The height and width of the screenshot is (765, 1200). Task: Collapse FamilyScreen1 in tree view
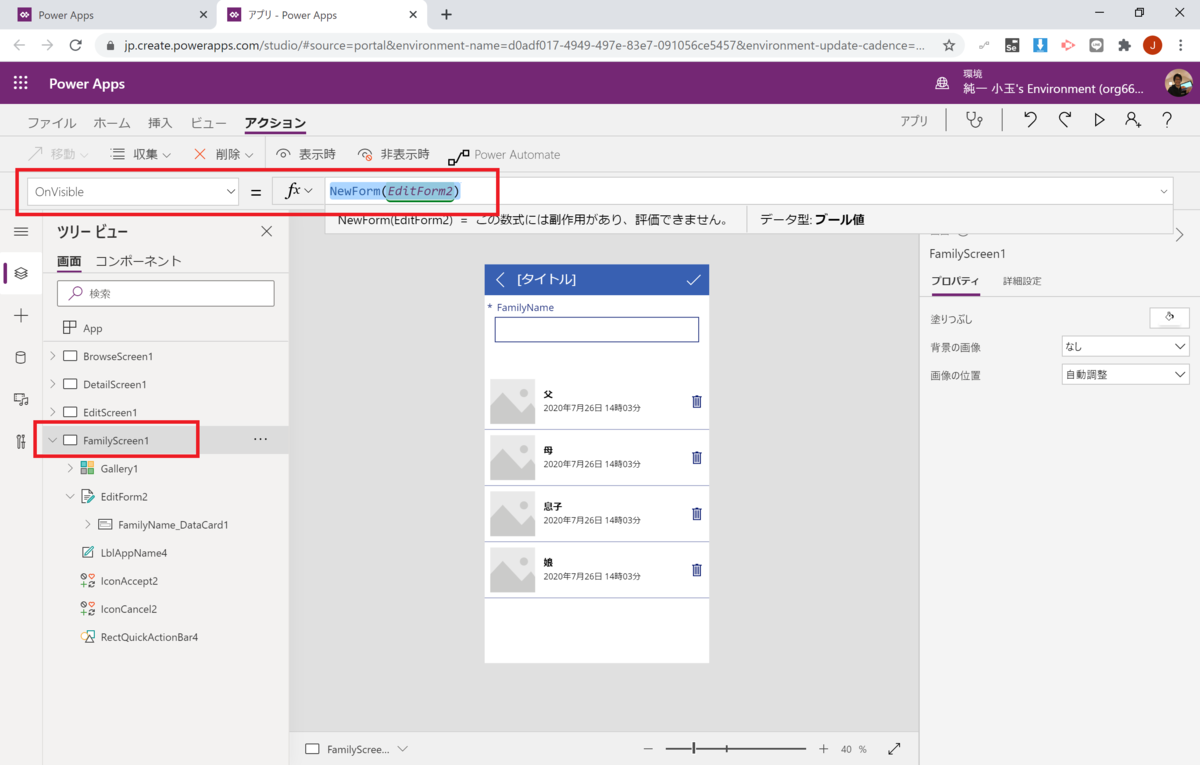point(52,440)
